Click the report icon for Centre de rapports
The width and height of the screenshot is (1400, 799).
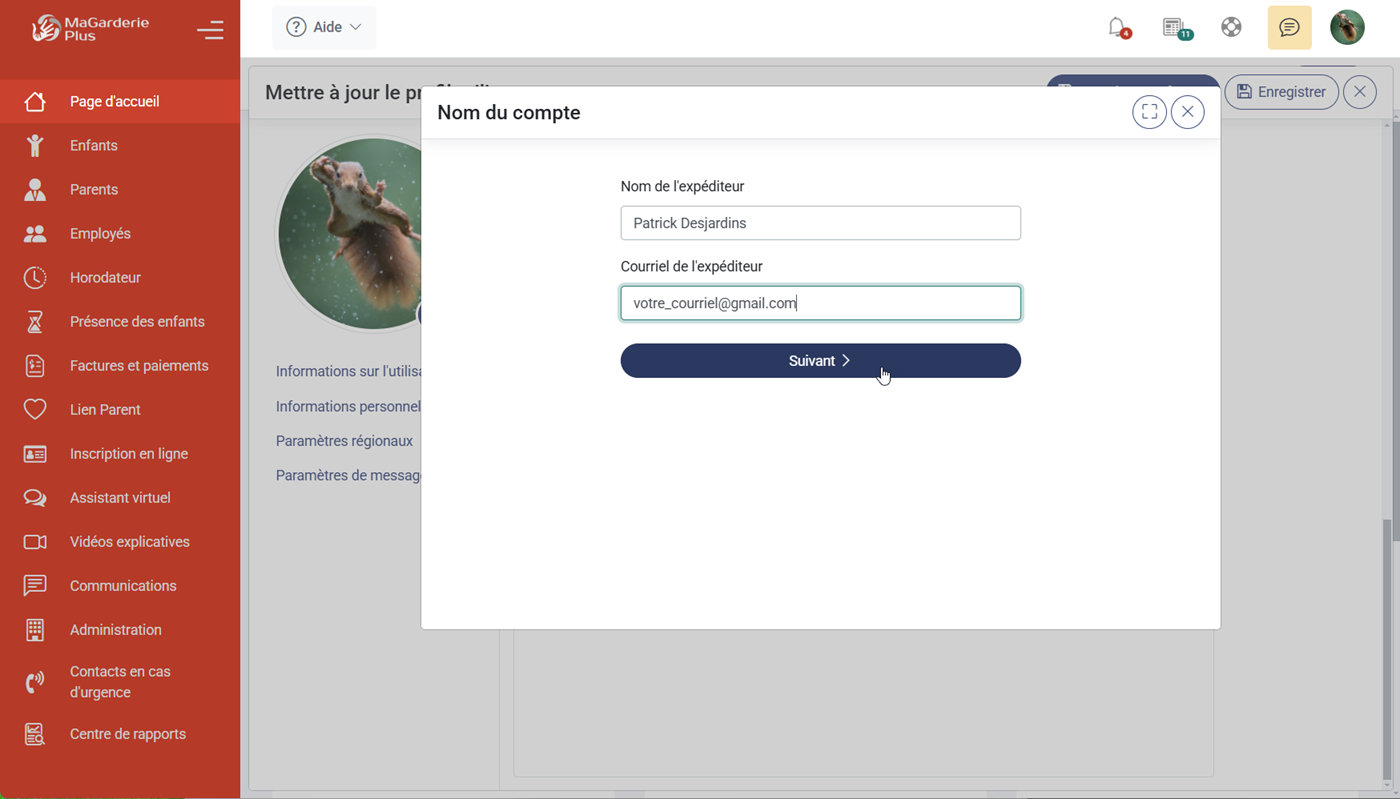(x=35, y=734)
